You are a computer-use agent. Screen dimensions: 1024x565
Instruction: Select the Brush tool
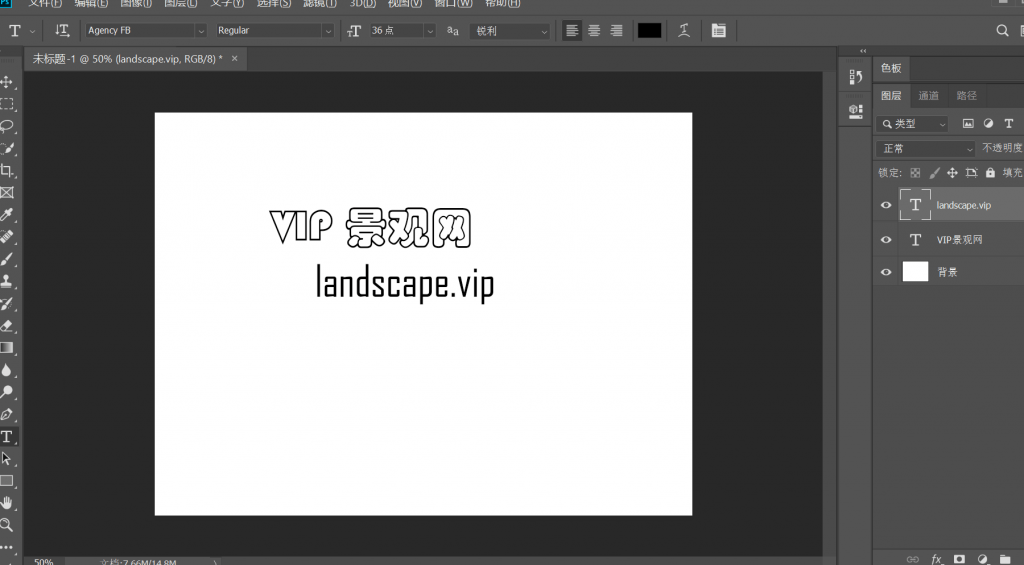(7, 259)
